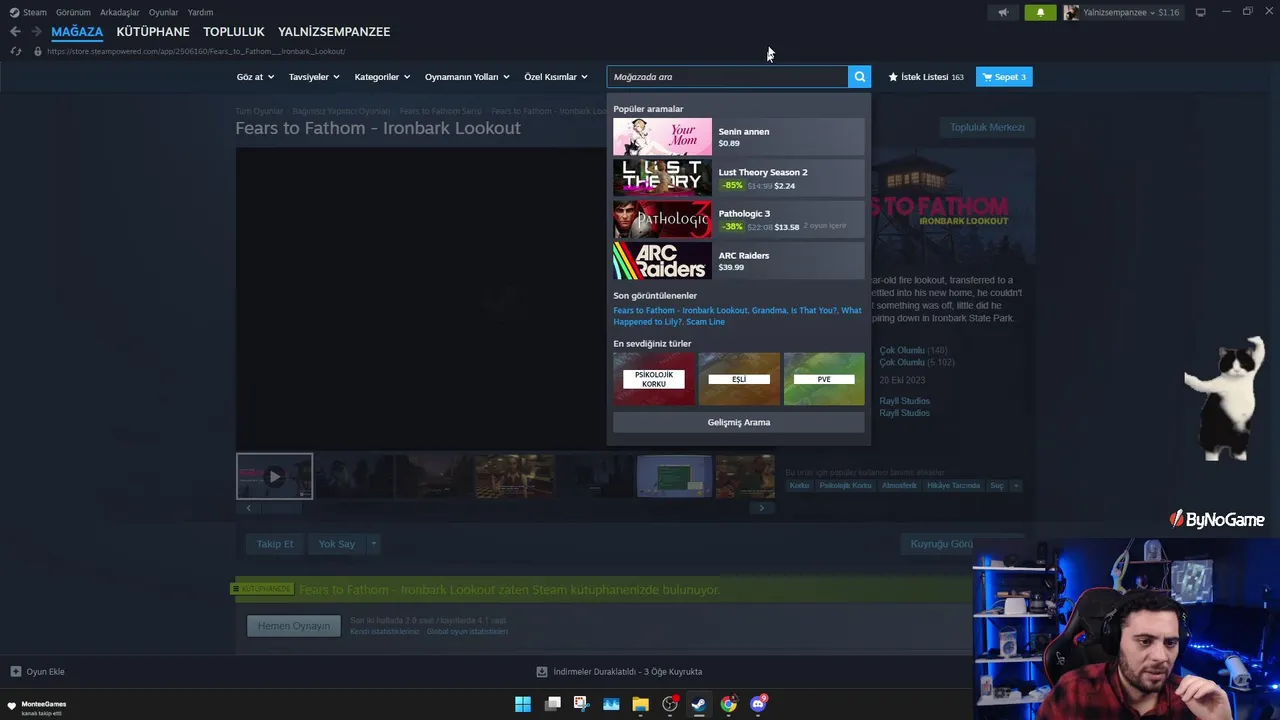Open OBS Studio from the taskbar
Image resolution: width=1280 pixels, height=720 pixels.
click(x=670, y=704)
